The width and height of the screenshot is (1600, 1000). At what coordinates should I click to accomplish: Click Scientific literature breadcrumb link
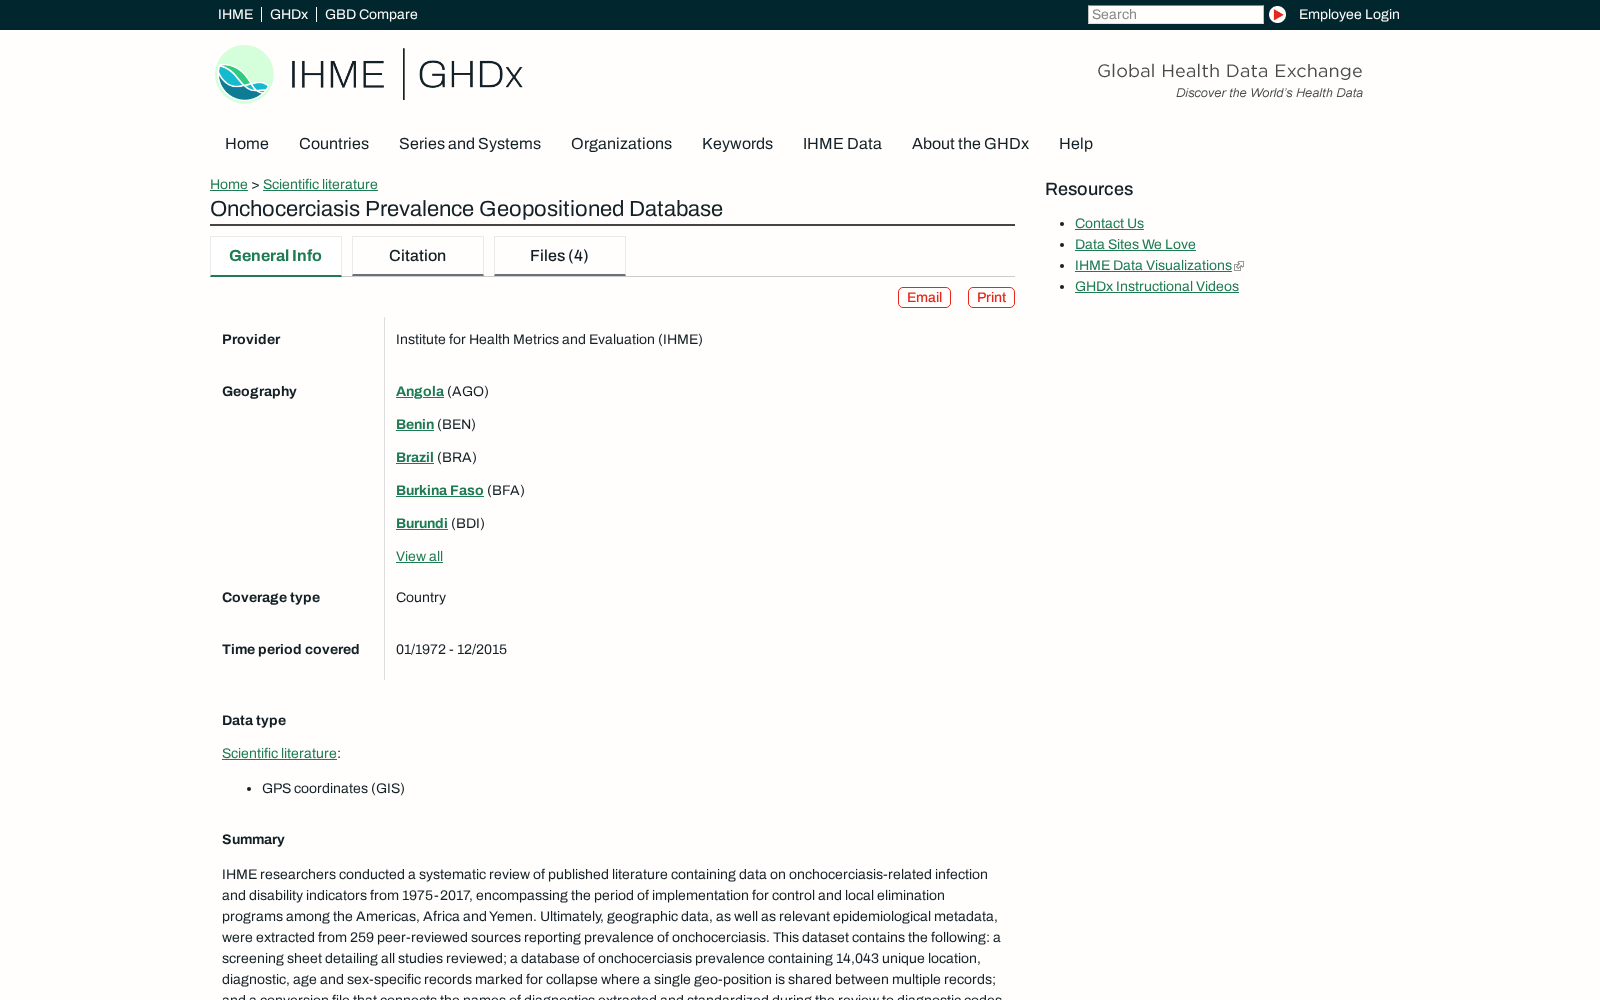(x=320, y=184)
